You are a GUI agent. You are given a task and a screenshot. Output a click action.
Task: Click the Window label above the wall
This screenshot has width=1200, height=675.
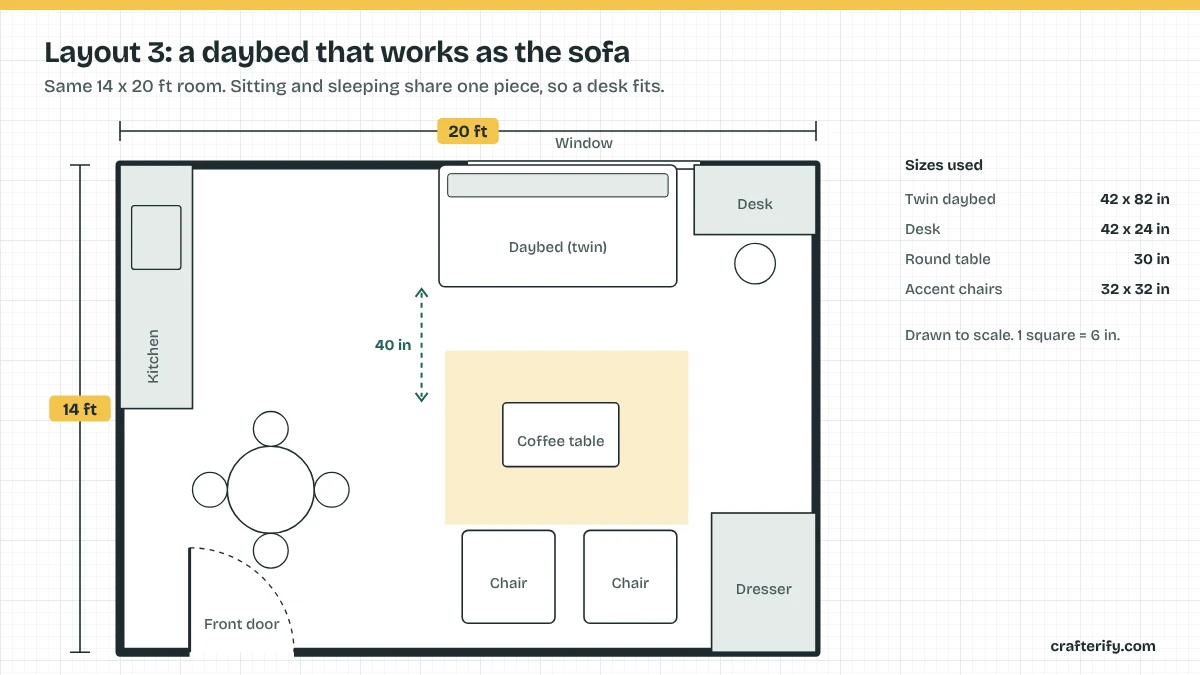[584, 143]
